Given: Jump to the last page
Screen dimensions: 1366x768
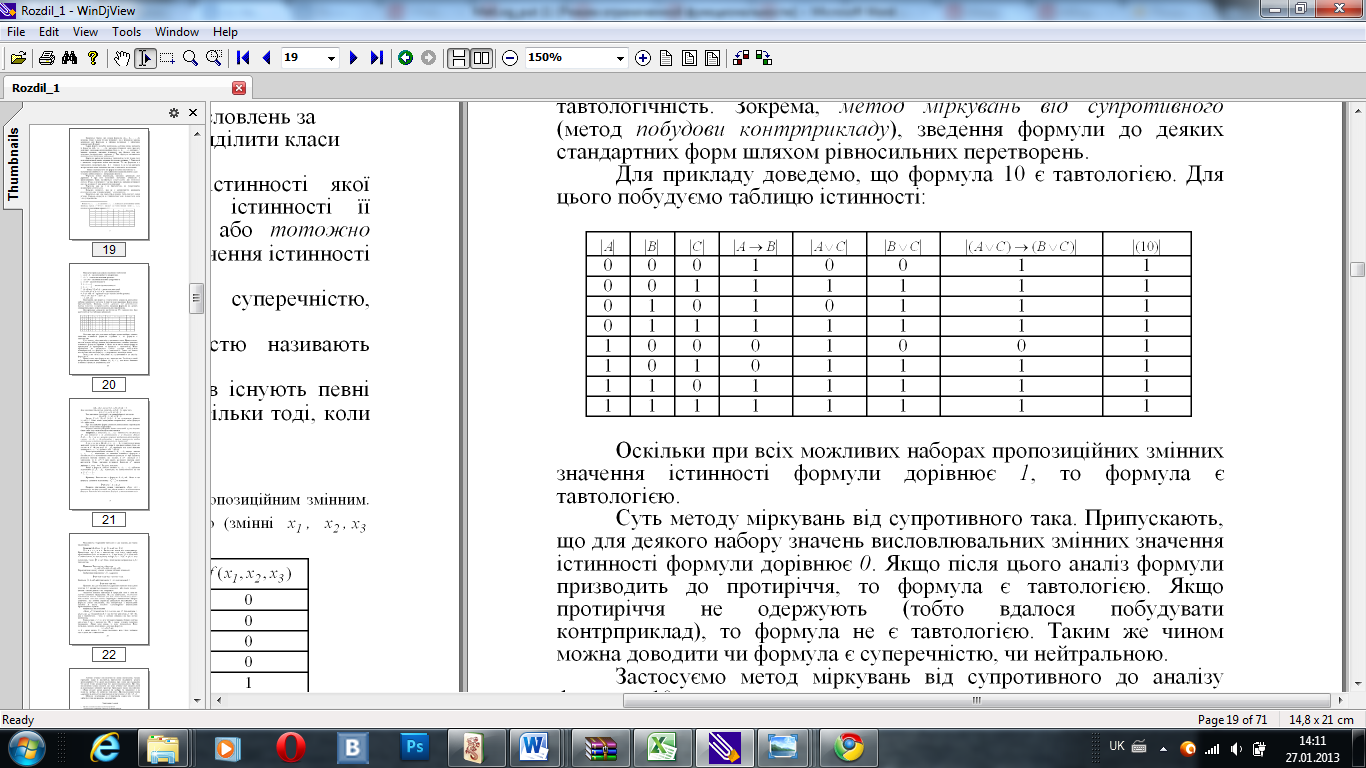Looking at the screenshot, I should coord(376,58).
